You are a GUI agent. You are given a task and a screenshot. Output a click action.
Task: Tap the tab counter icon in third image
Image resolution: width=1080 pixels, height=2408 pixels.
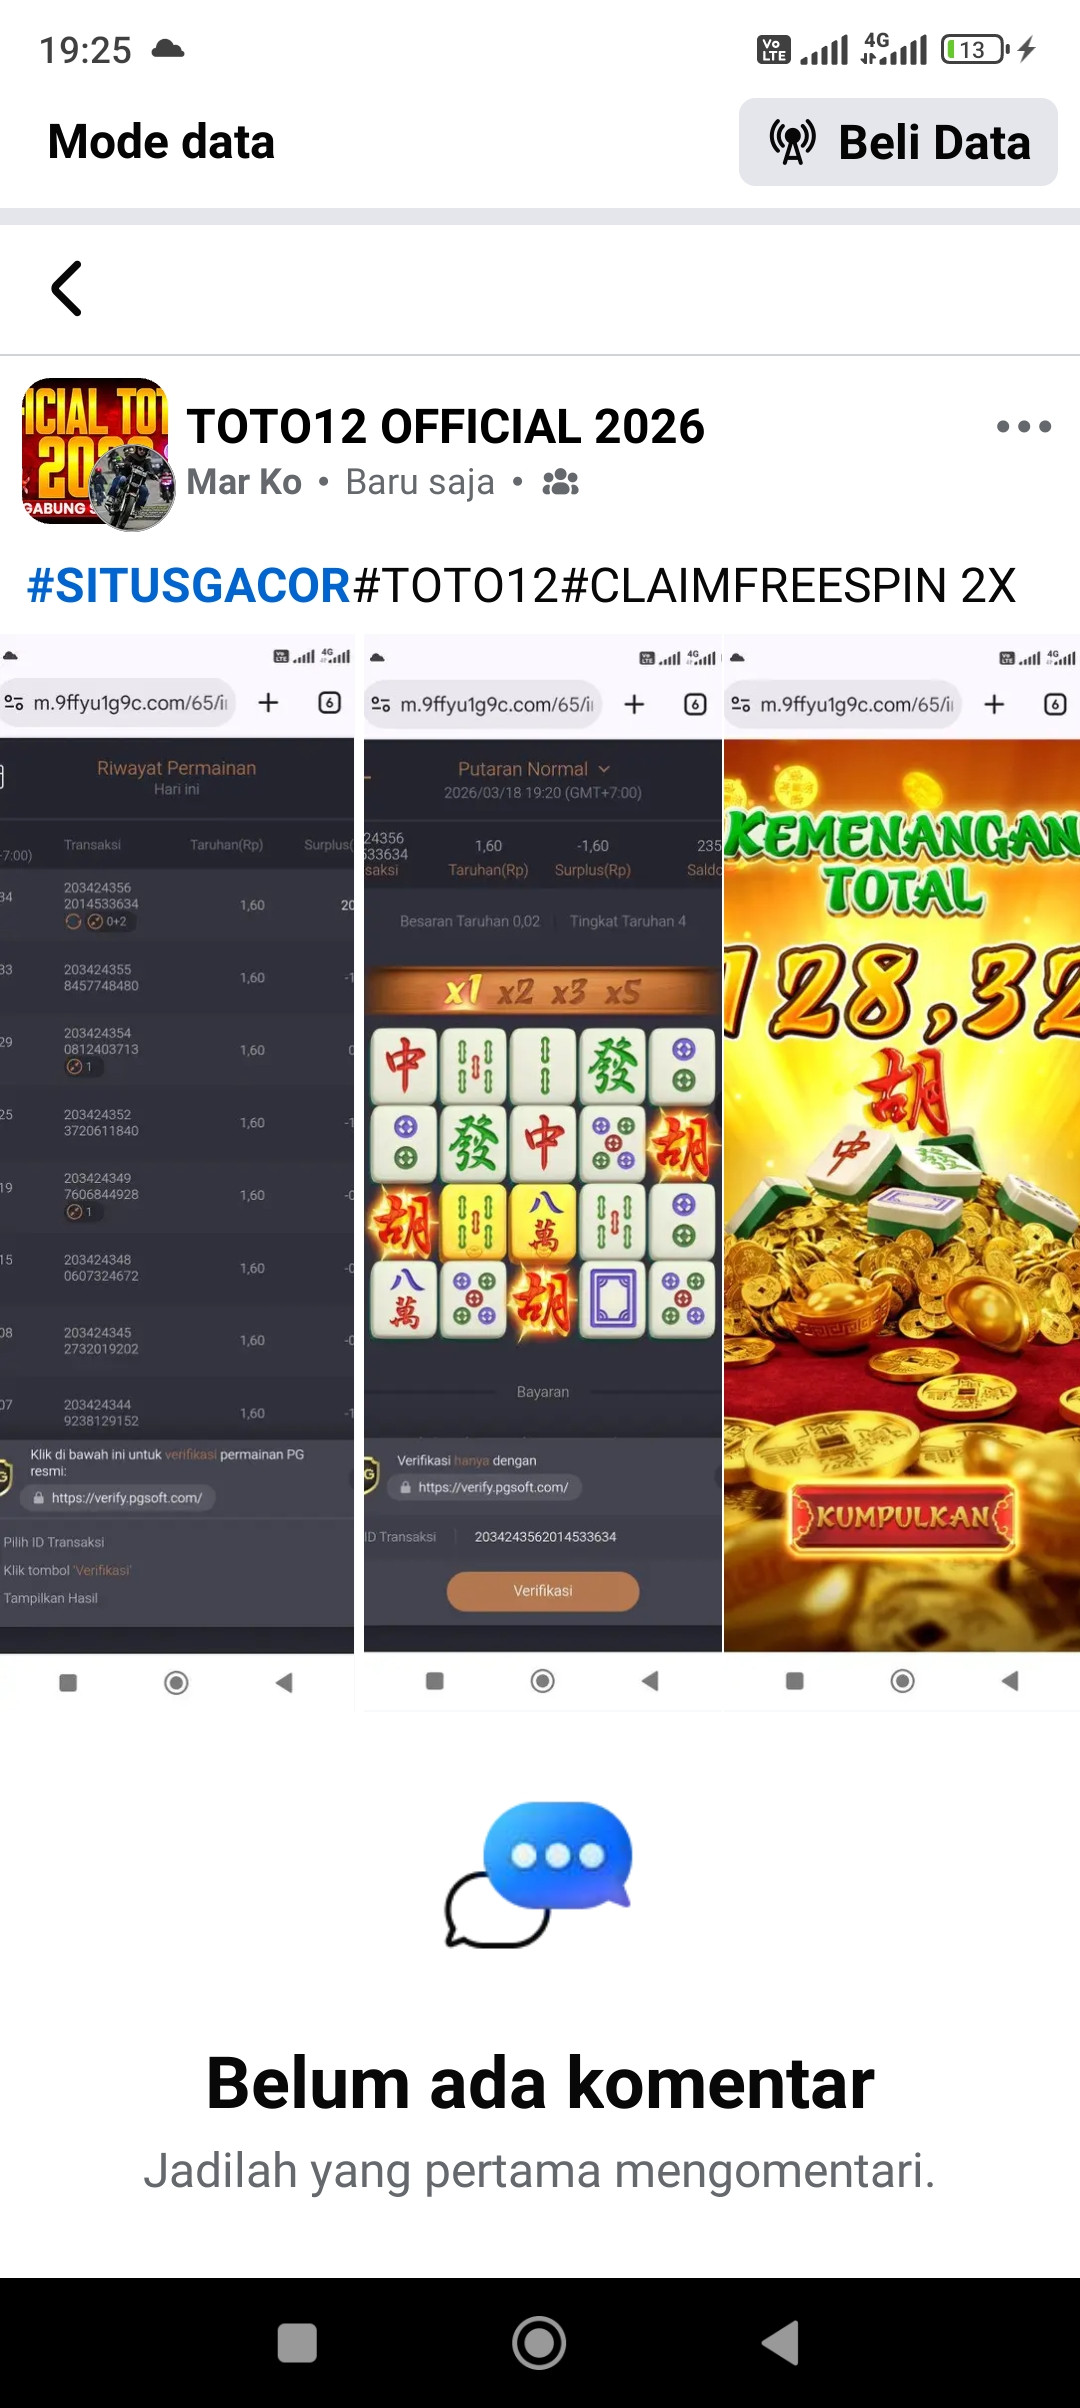coord(1055,704)
